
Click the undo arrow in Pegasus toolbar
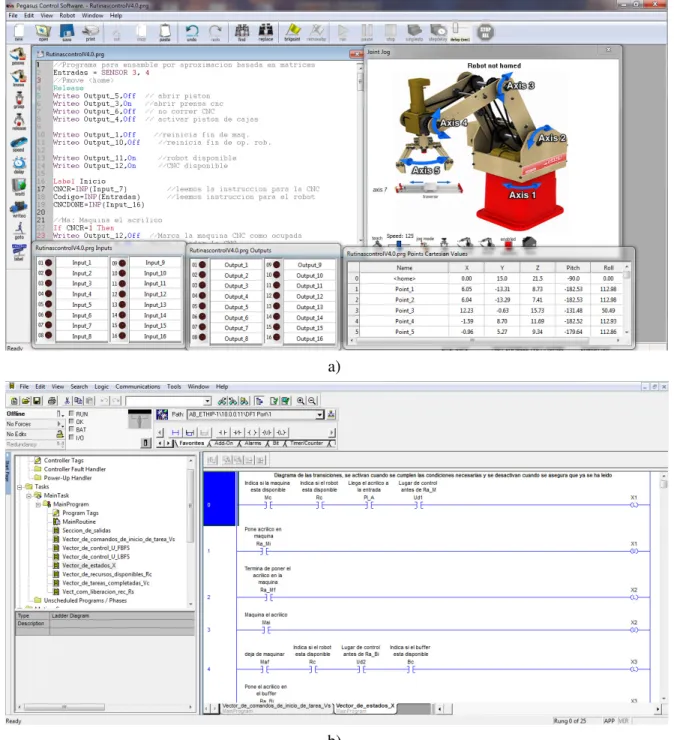pos(192,32)
